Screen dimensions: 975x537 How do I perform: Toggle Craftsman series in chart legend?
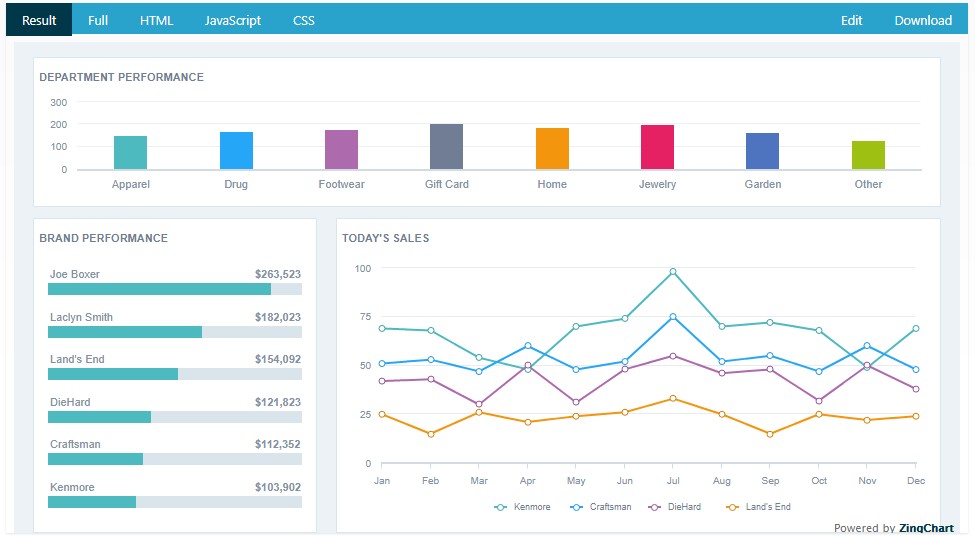coord(600,507)
